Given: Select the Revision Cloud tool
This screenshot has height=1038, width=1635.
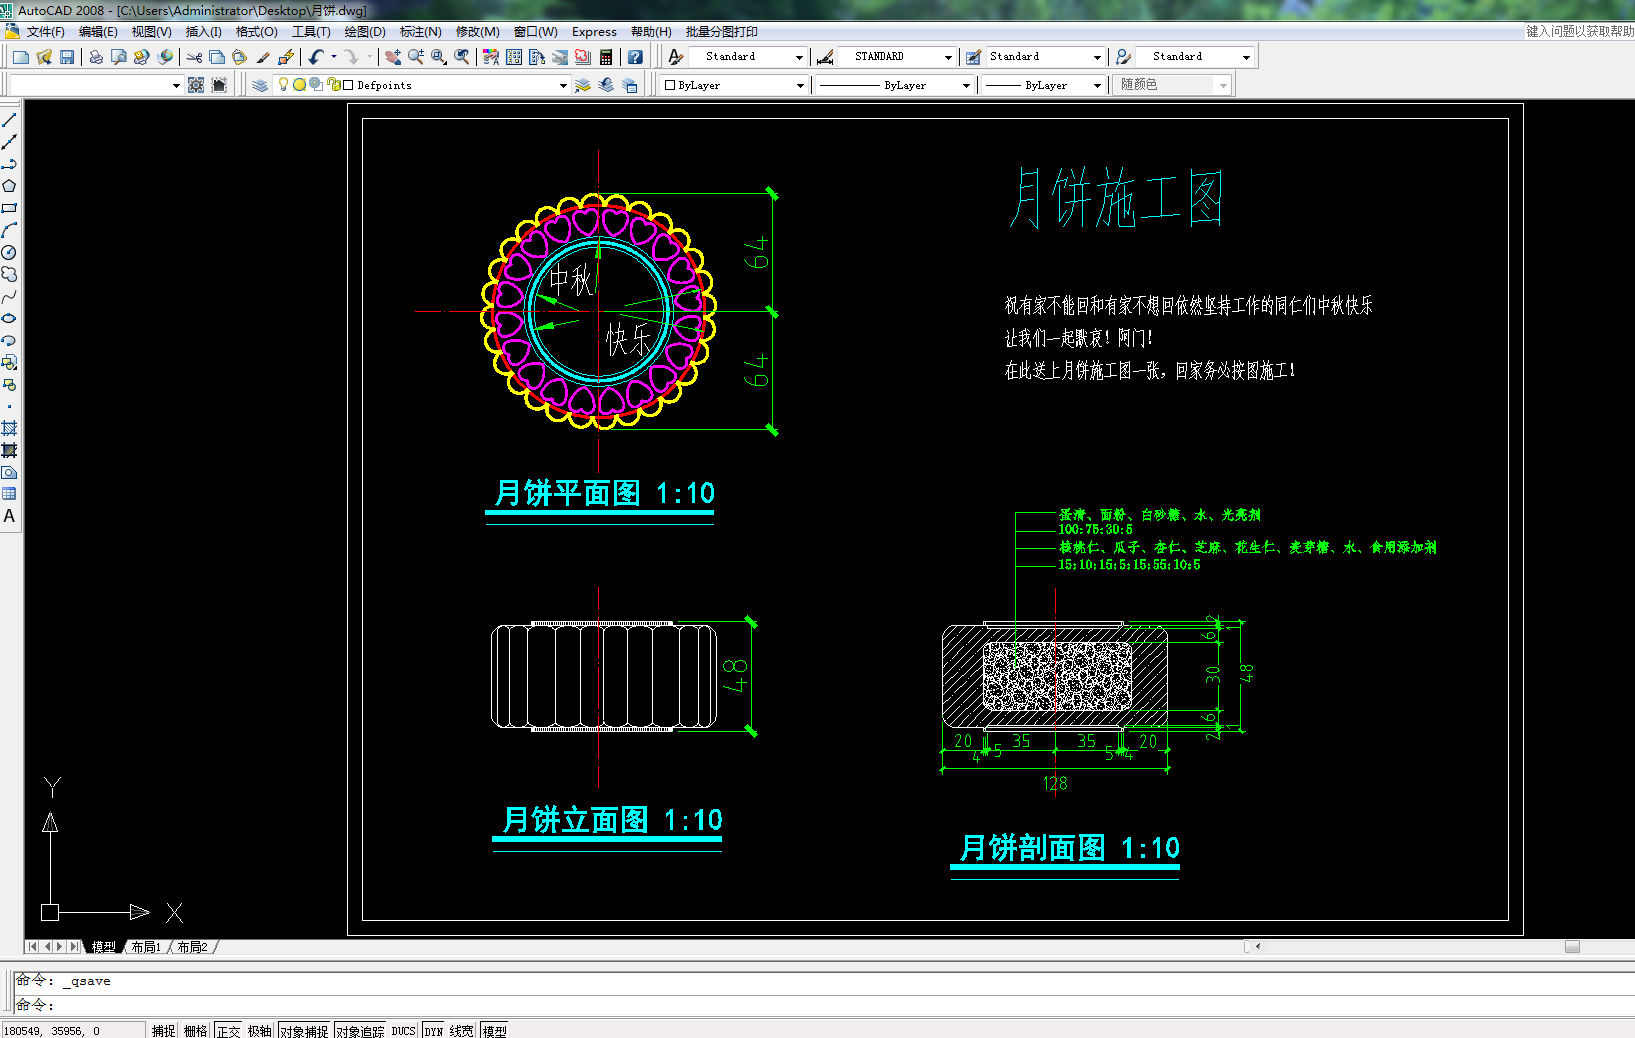Looking at the screenshot, I should click(x=9, y=274).
